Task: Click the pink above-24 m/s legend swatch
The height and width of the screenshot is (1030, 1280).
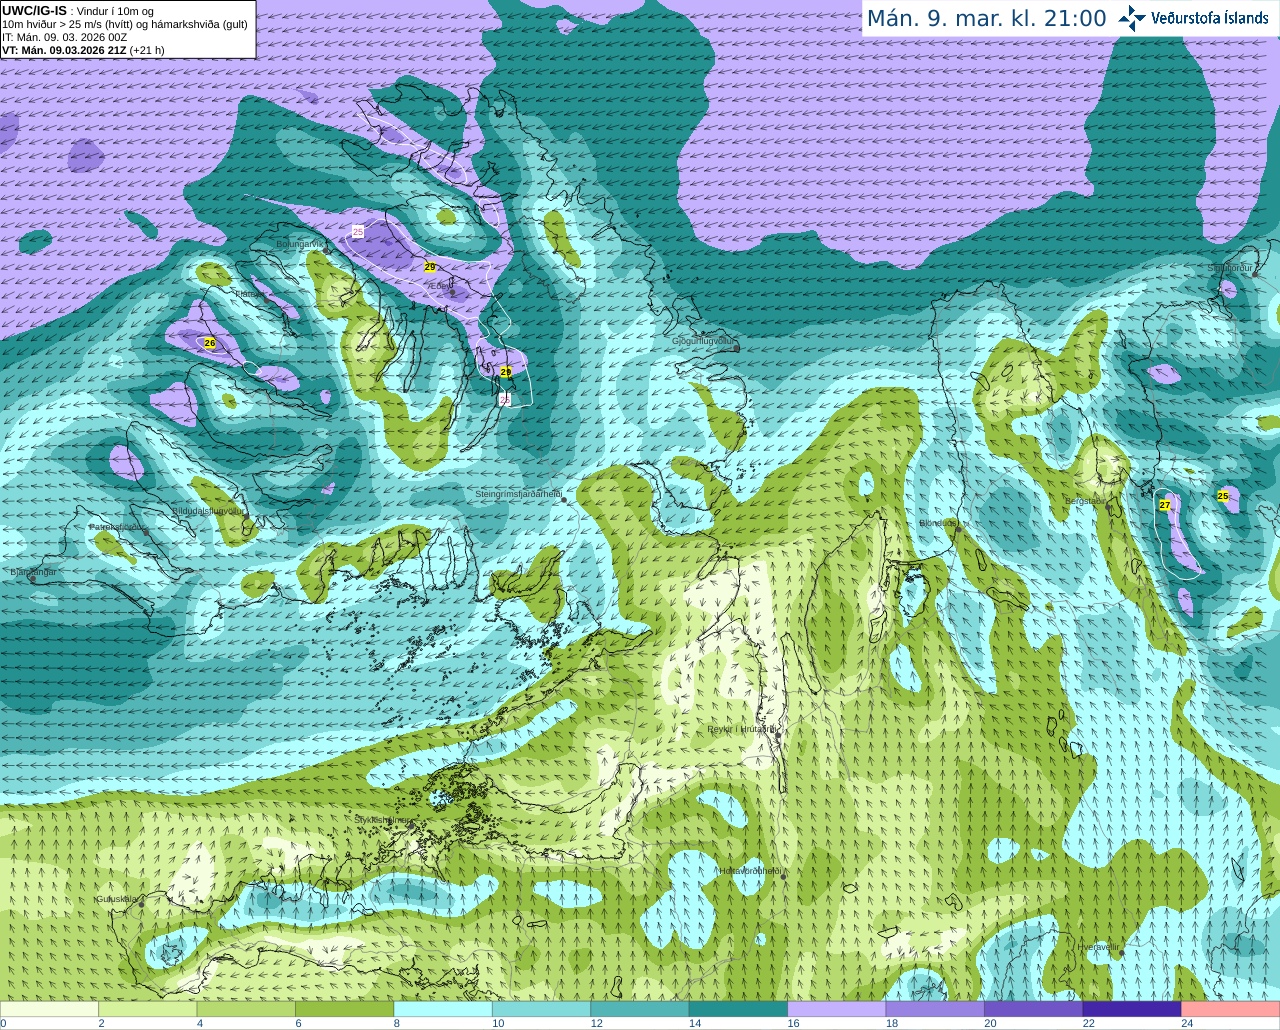Action: [x=1231, y=1009]
